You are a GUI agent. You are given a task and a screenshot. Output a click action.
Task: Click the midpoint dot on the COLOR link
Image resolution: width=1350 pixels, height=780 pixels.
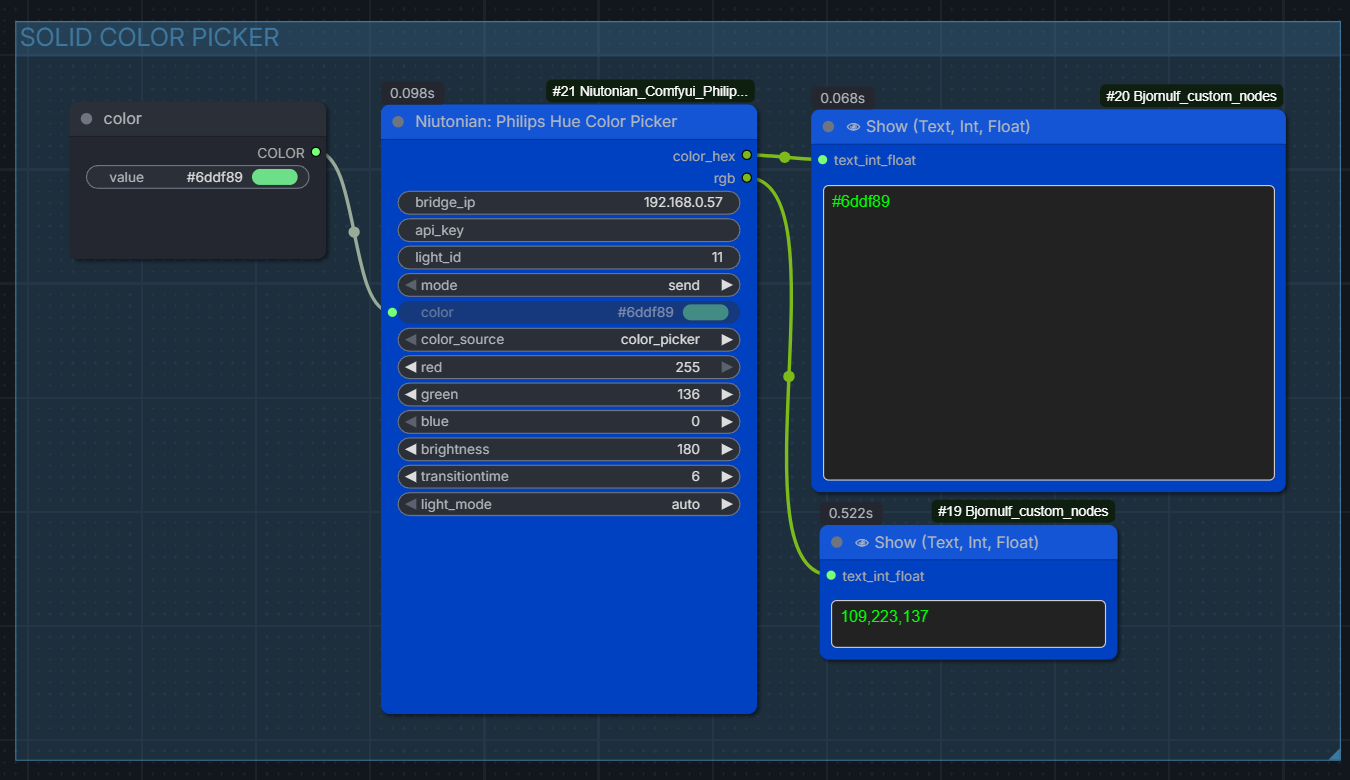click(354, 232)
